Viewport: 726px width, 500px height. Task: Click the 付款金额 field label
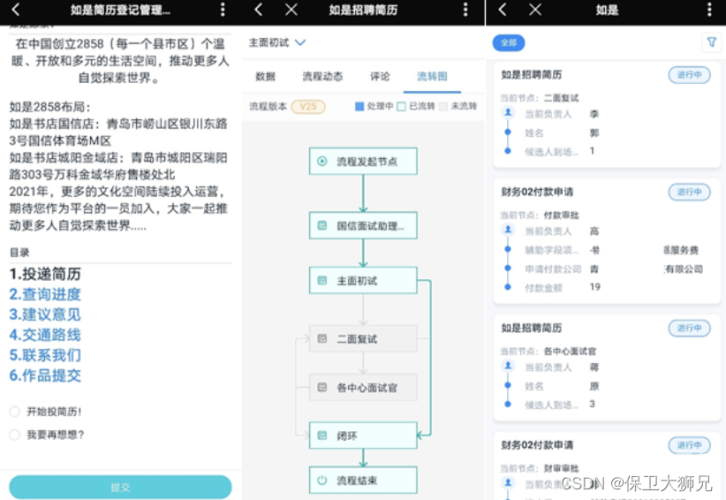click(x=544, y=288)
